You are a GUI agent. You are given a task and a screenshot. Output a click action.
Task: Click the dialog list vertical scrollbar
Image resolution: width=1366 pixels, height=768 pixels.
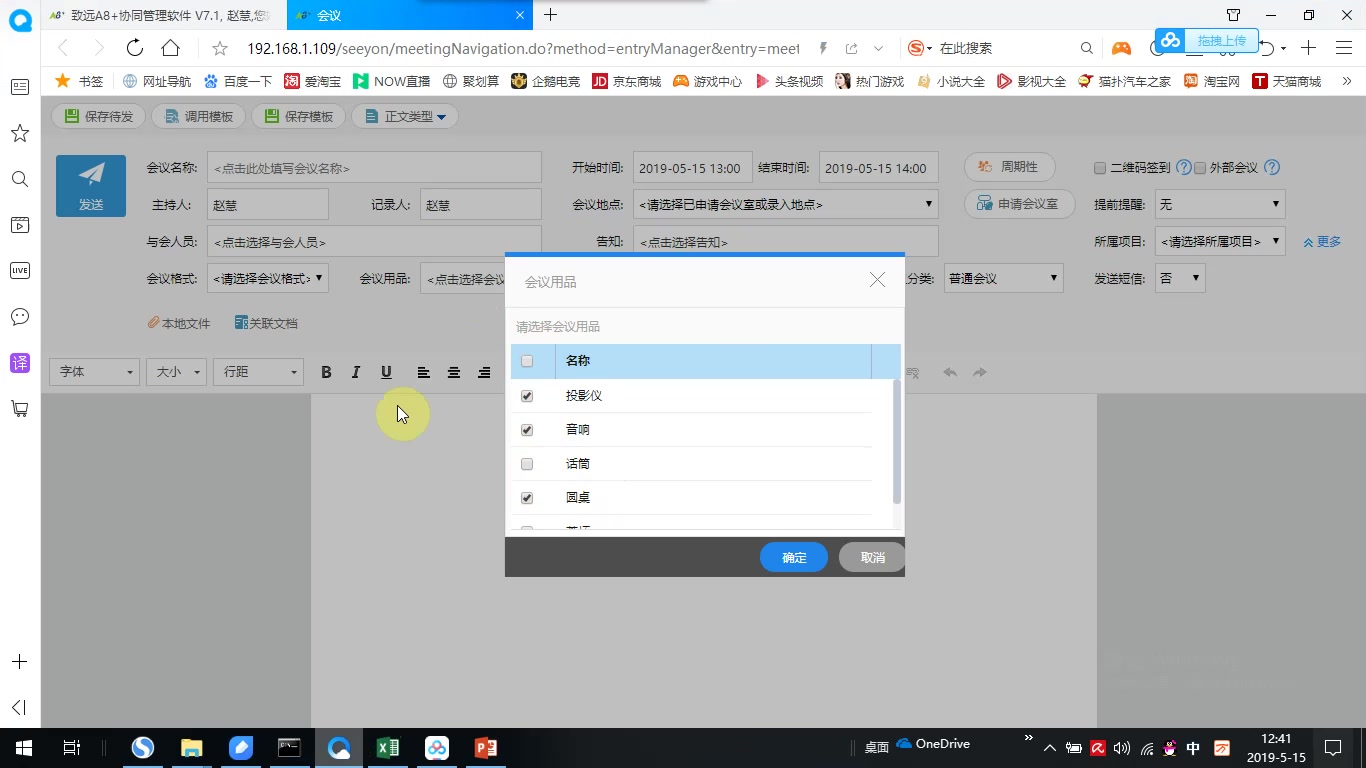pyautogui.click(x=896, y=442)
